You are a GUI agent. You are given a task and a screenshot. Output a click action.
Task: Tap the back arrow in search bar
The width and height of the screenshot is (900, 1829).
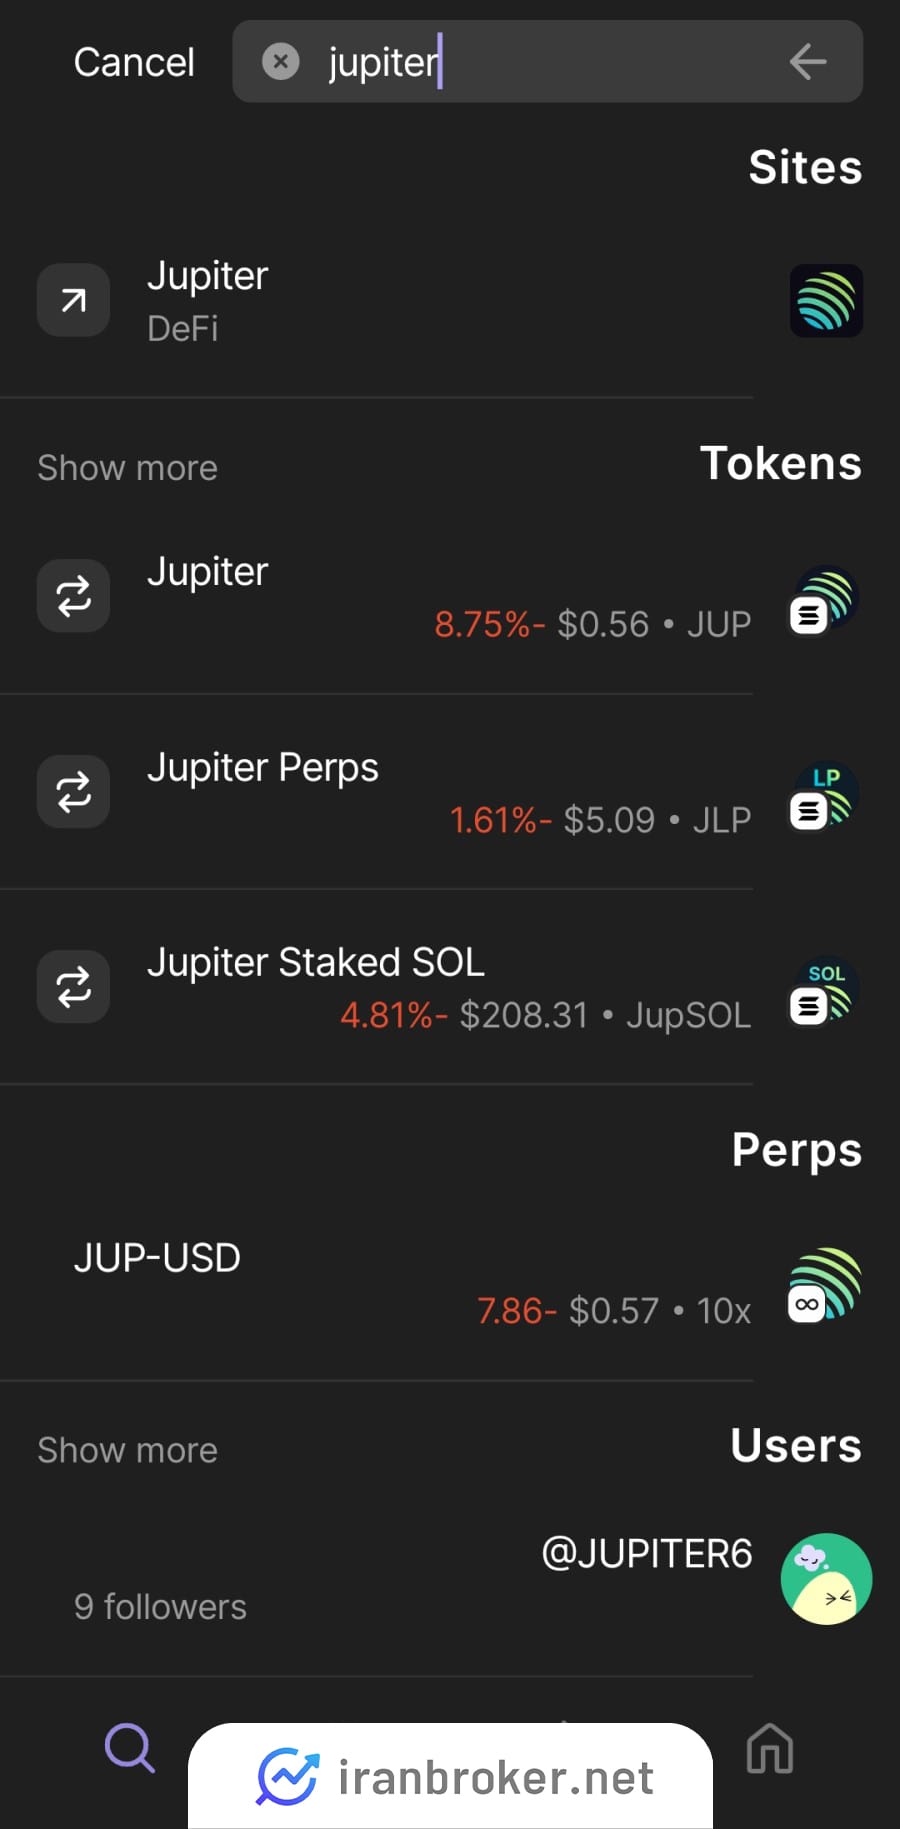pos(808,62)
